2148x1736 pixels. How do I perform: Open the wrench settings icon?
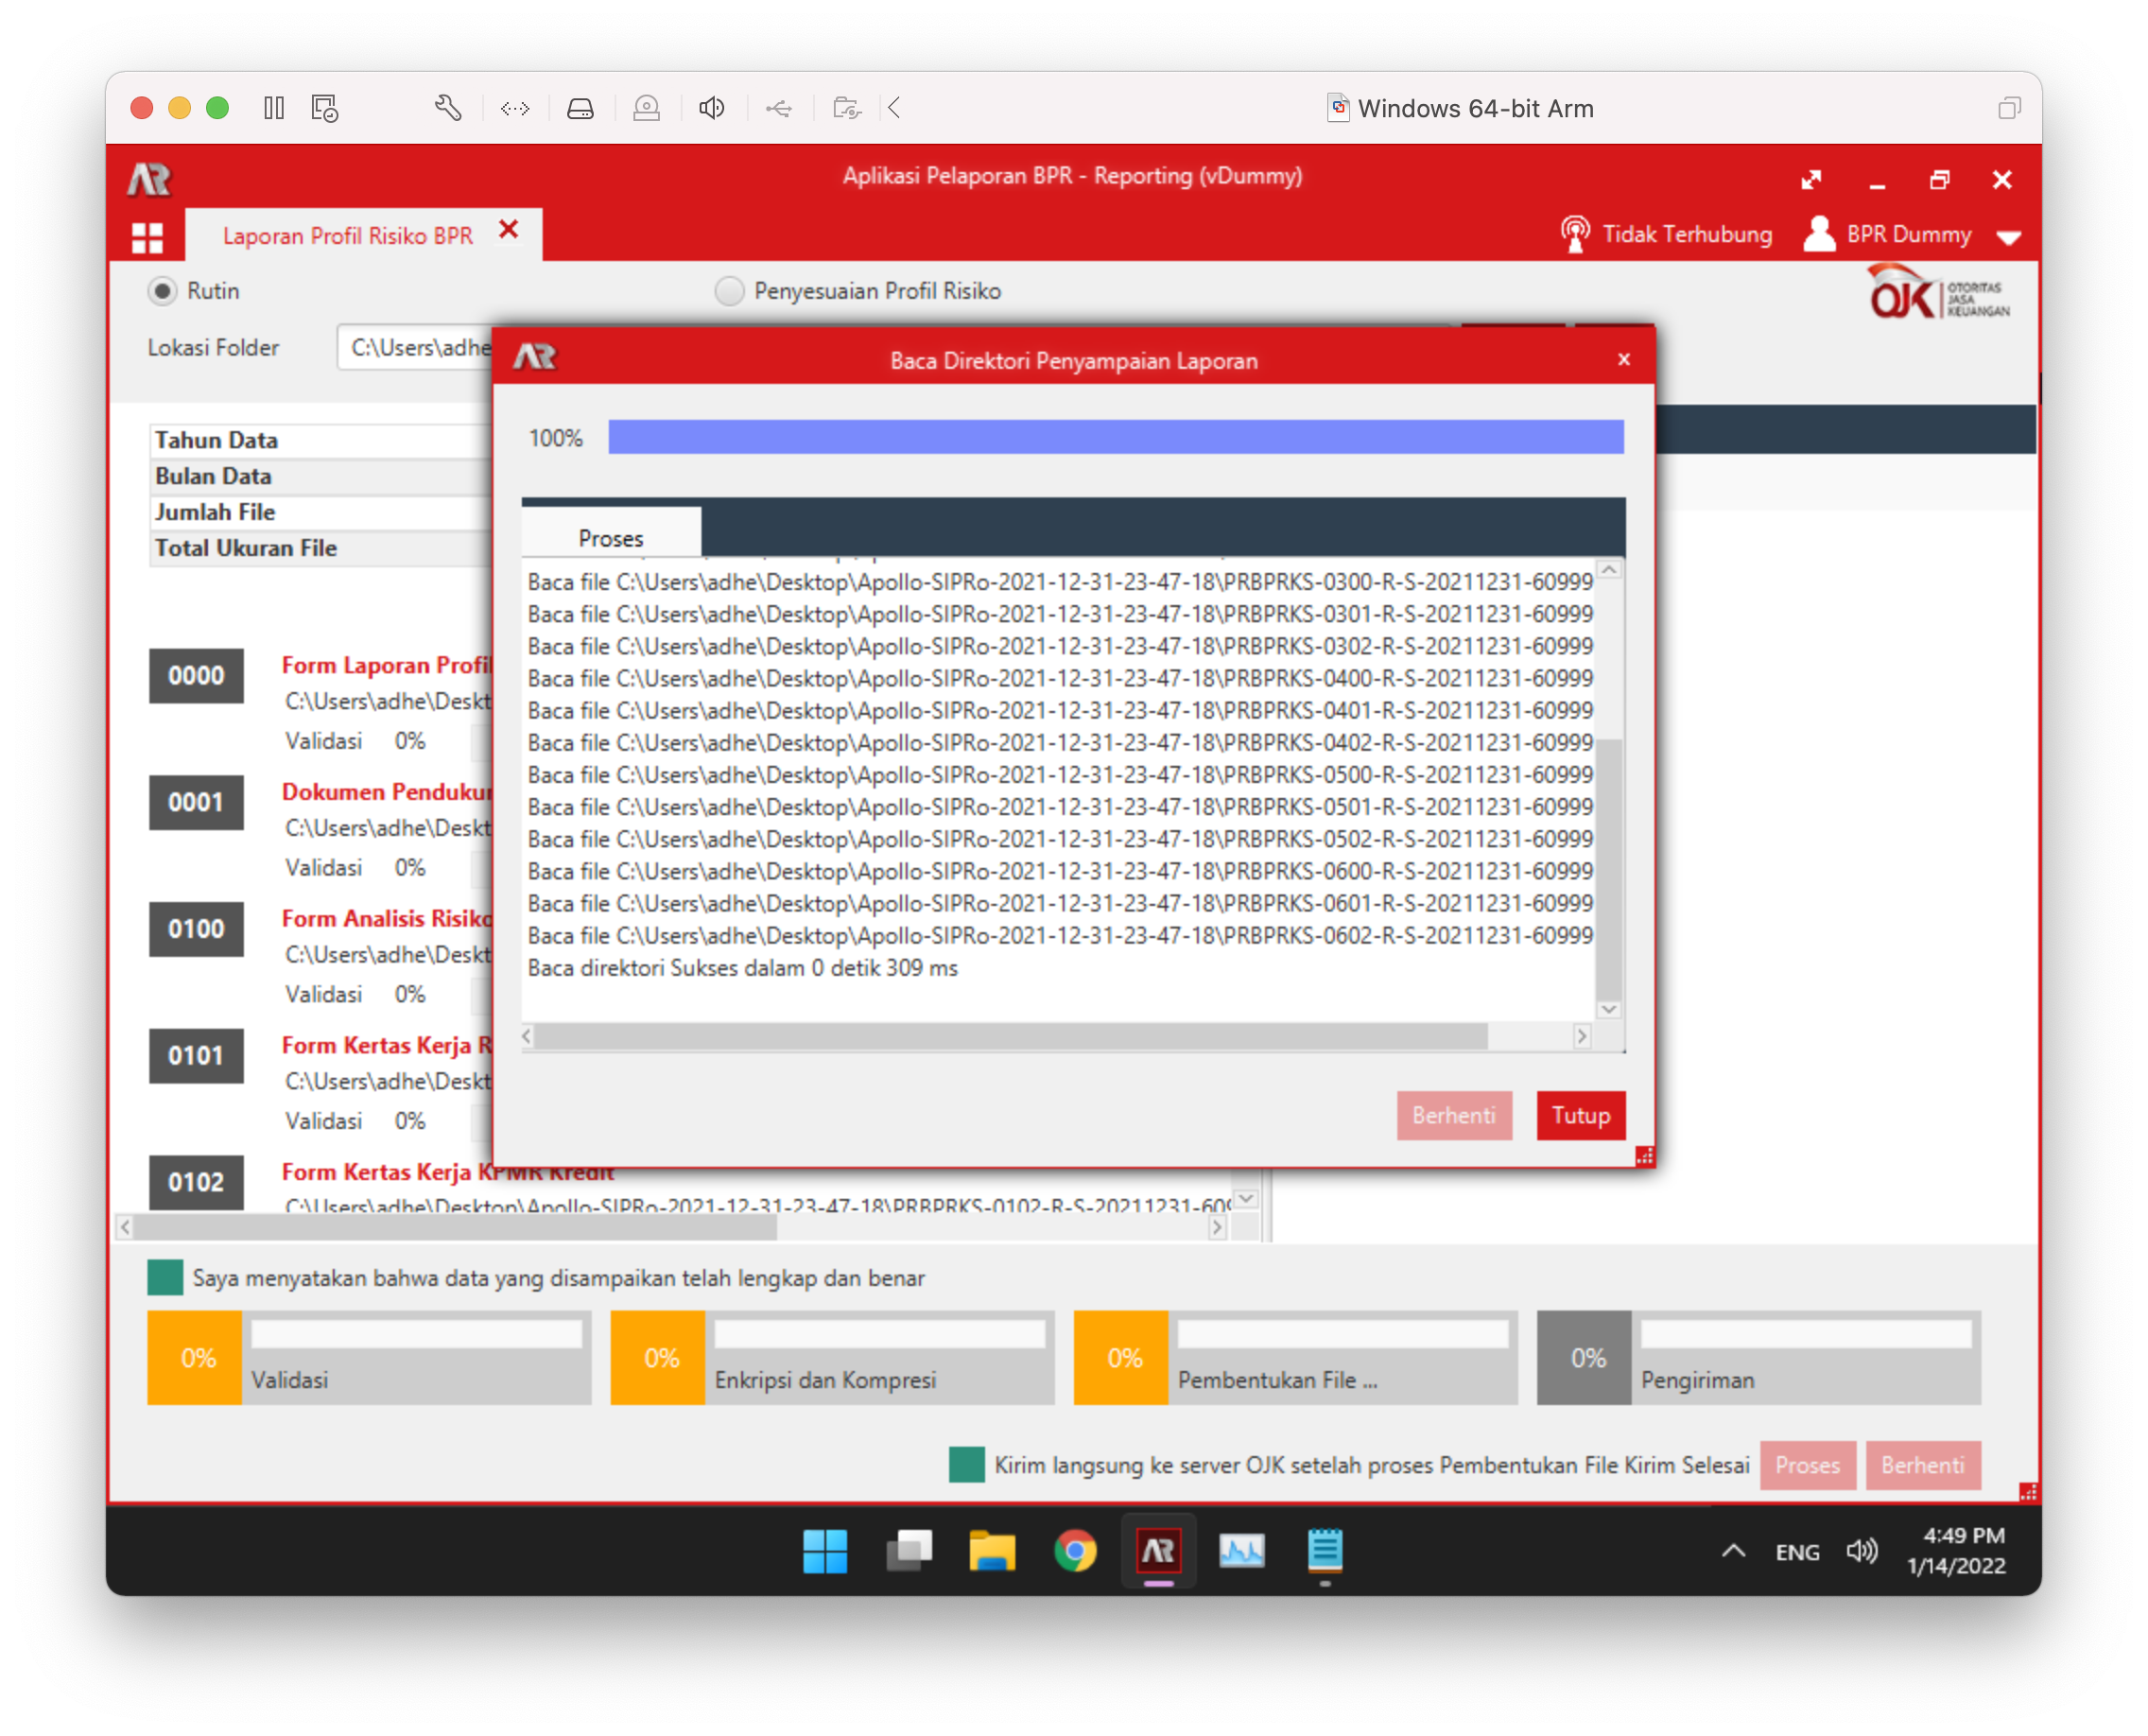coord(448,108)
